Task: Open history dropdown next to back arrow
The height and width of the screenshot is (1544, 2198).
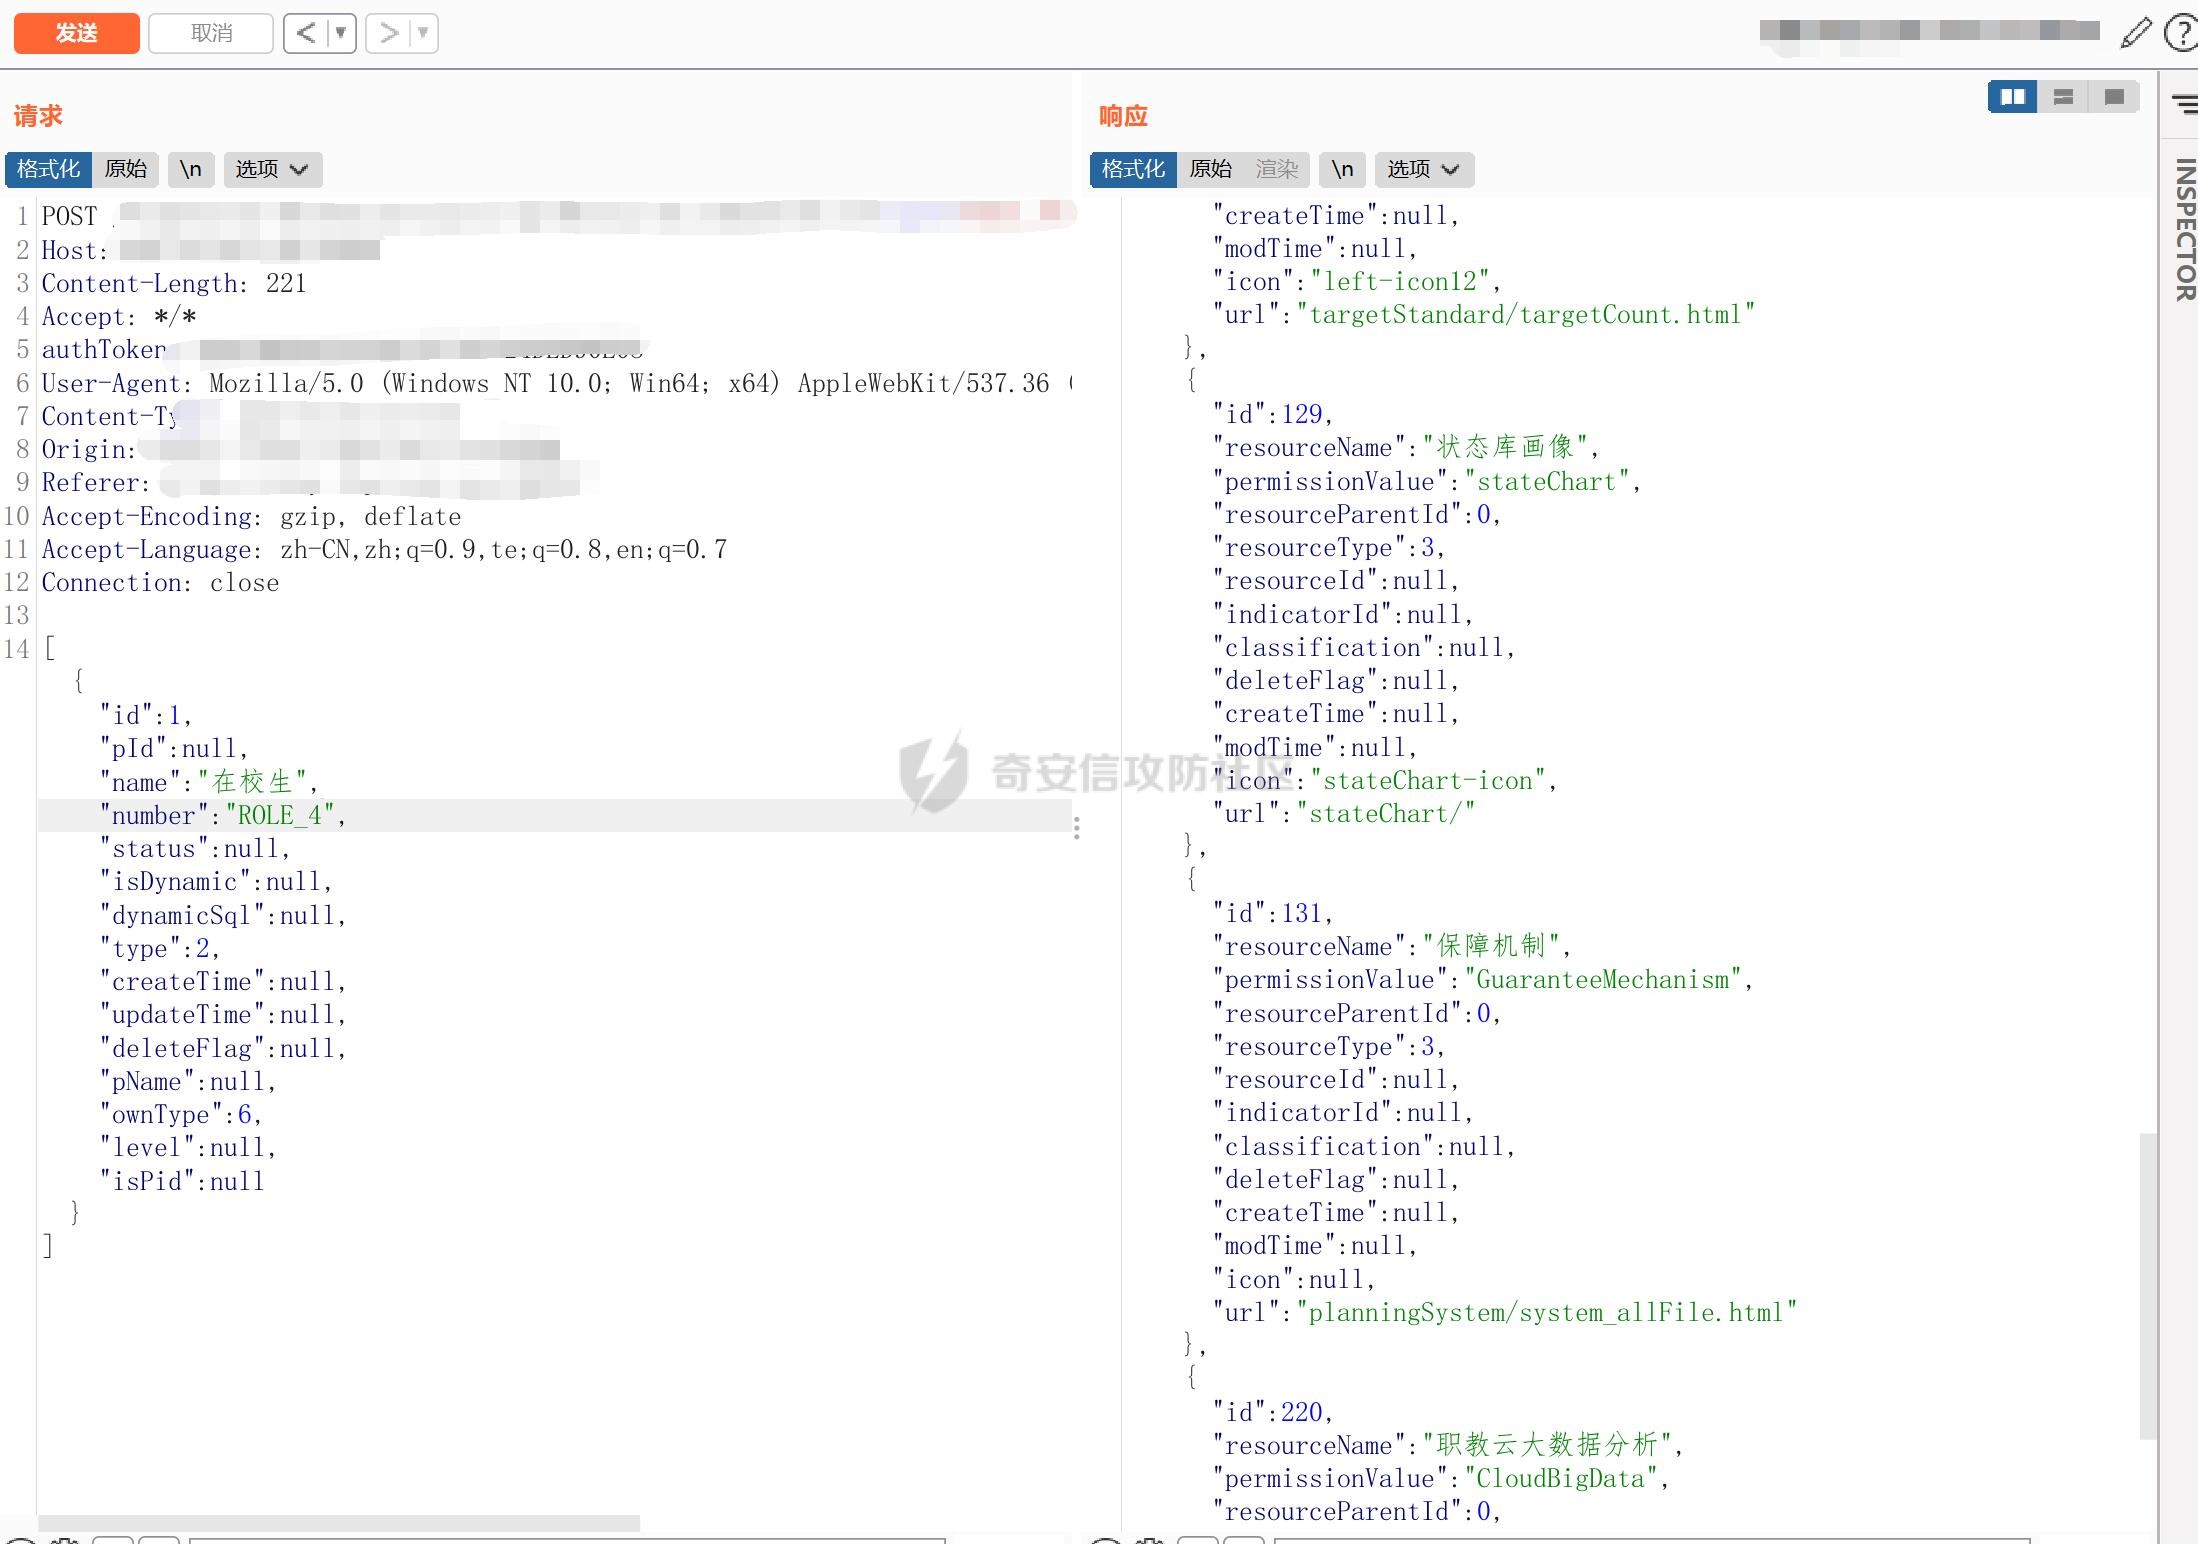Action: [x=341, y=33]
